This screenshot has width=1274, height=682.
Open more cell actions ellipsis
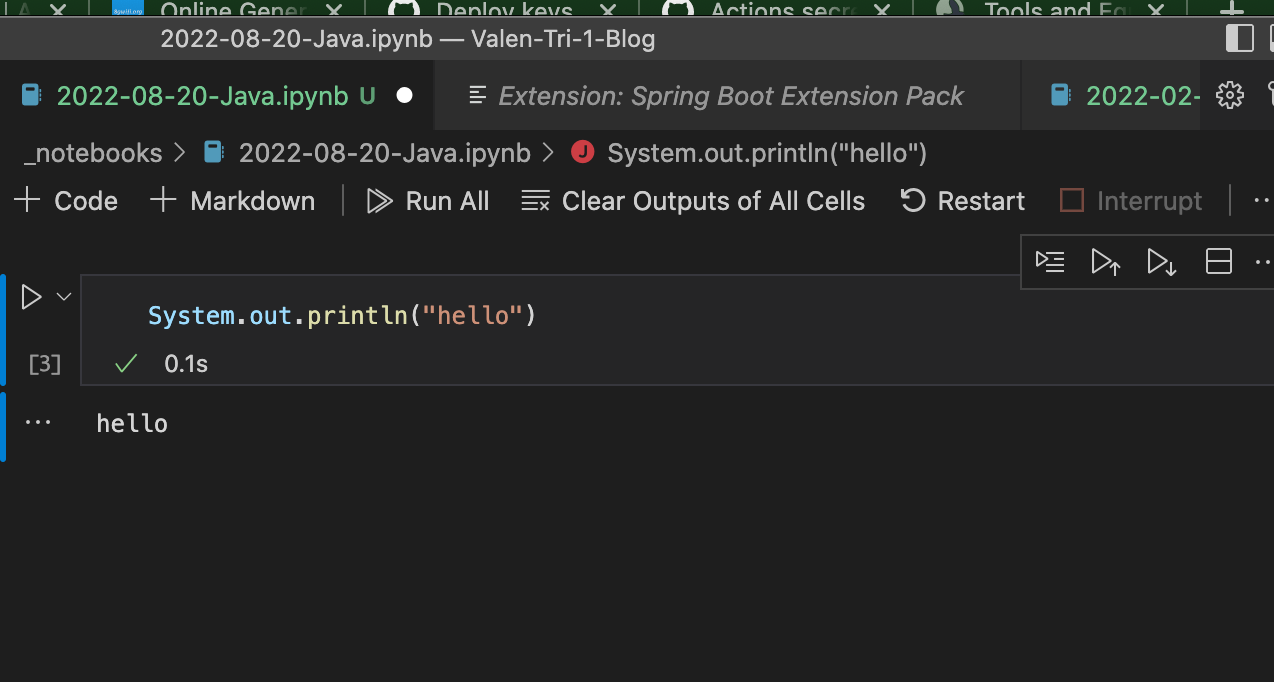tap(1263, 262)
